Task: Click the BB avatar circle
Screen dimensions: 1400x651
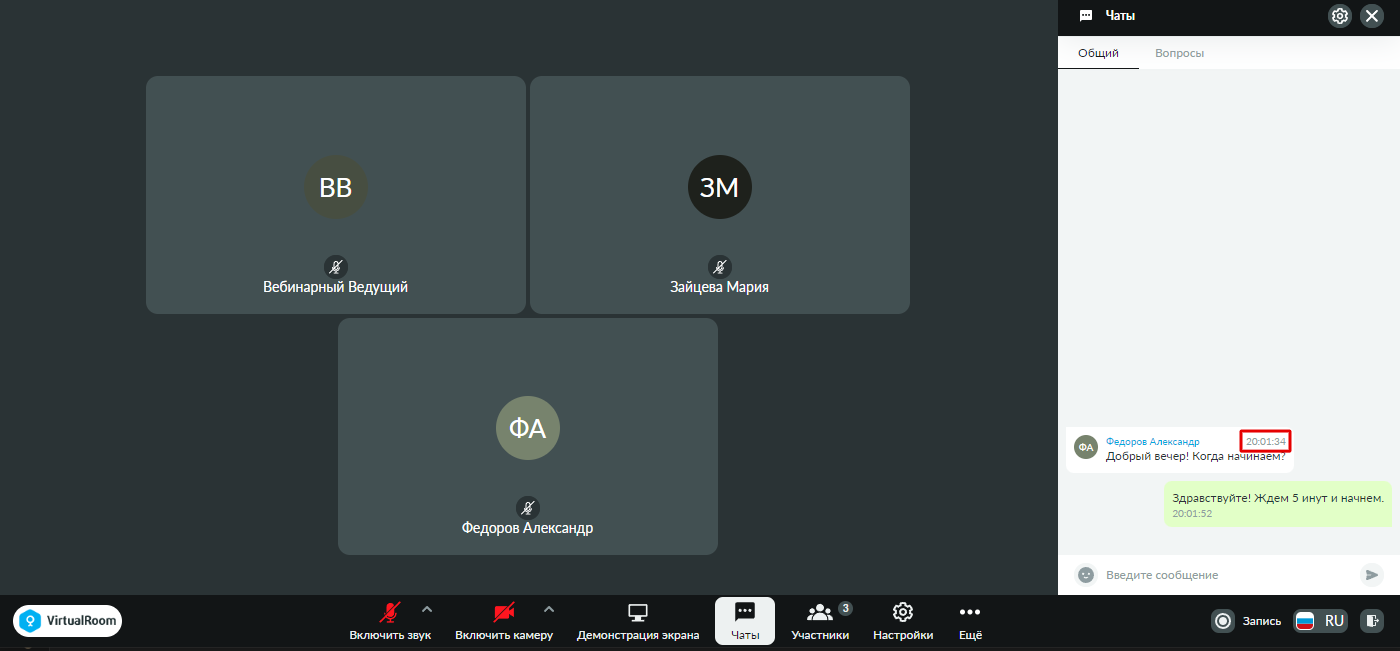Action: (x=336, y=187)
